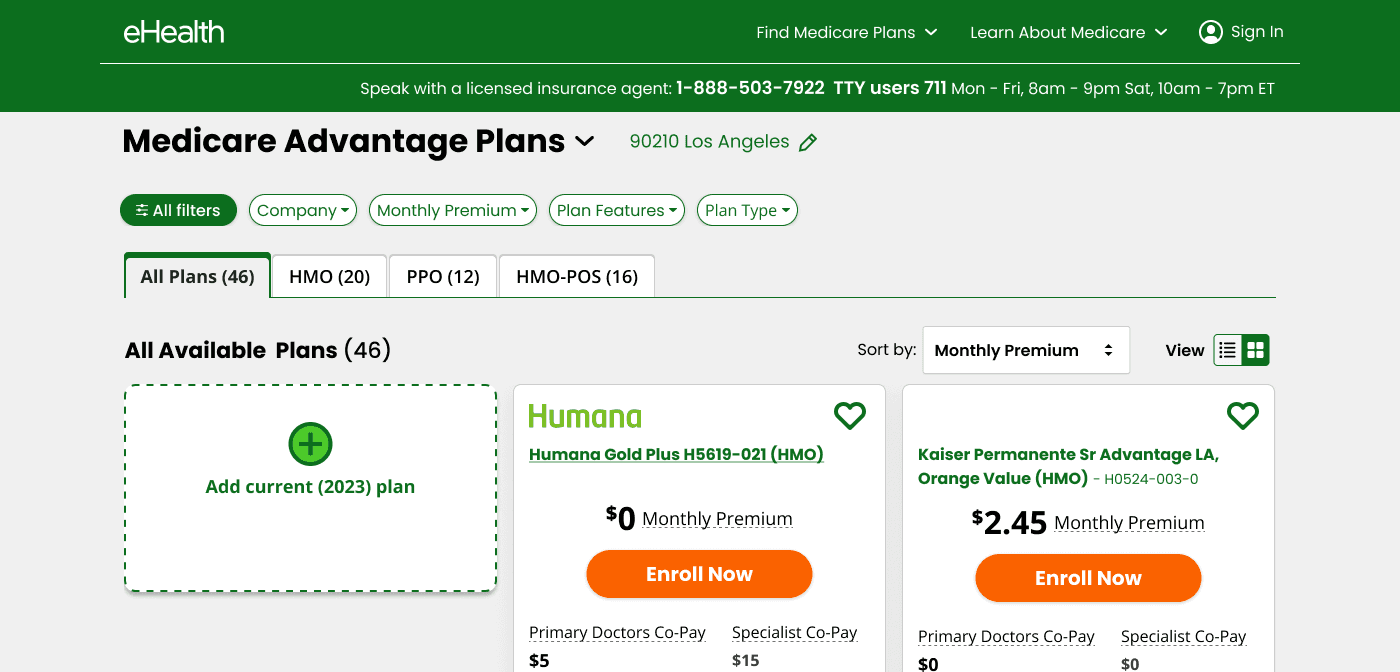Open the Company filter dropdown
The width and height of the screenshot is (1400, 672).
pos(303,210)
